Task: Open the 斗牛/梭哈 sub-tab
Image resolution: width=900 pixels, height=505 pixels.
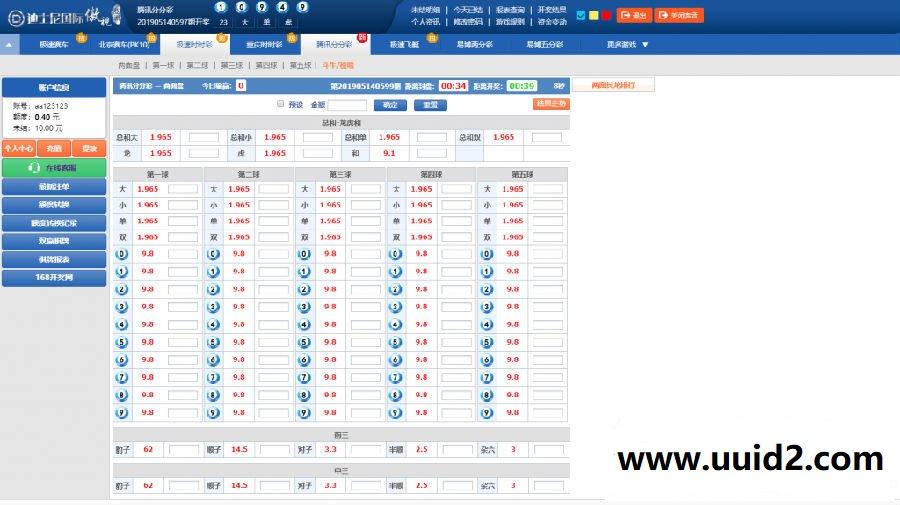Action: point(338,65)
